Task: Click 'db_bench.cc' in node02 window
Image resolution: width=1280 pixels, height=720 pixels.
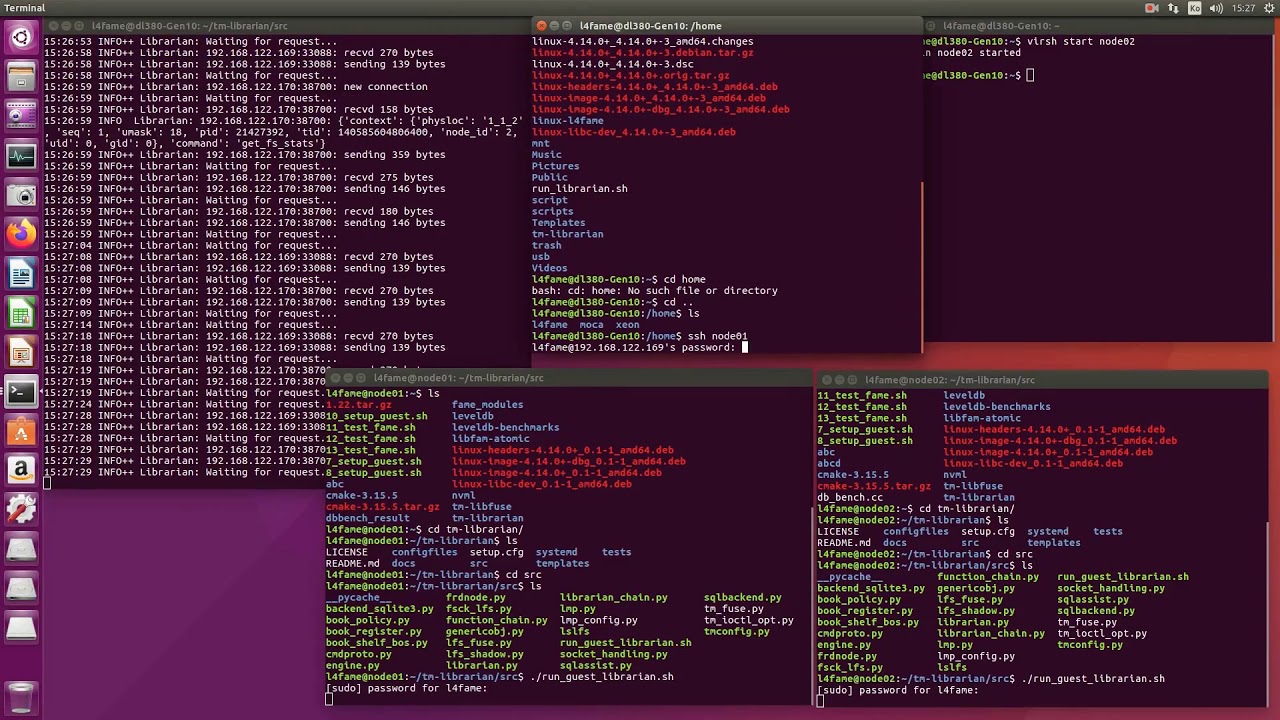Action: (850, 497)
